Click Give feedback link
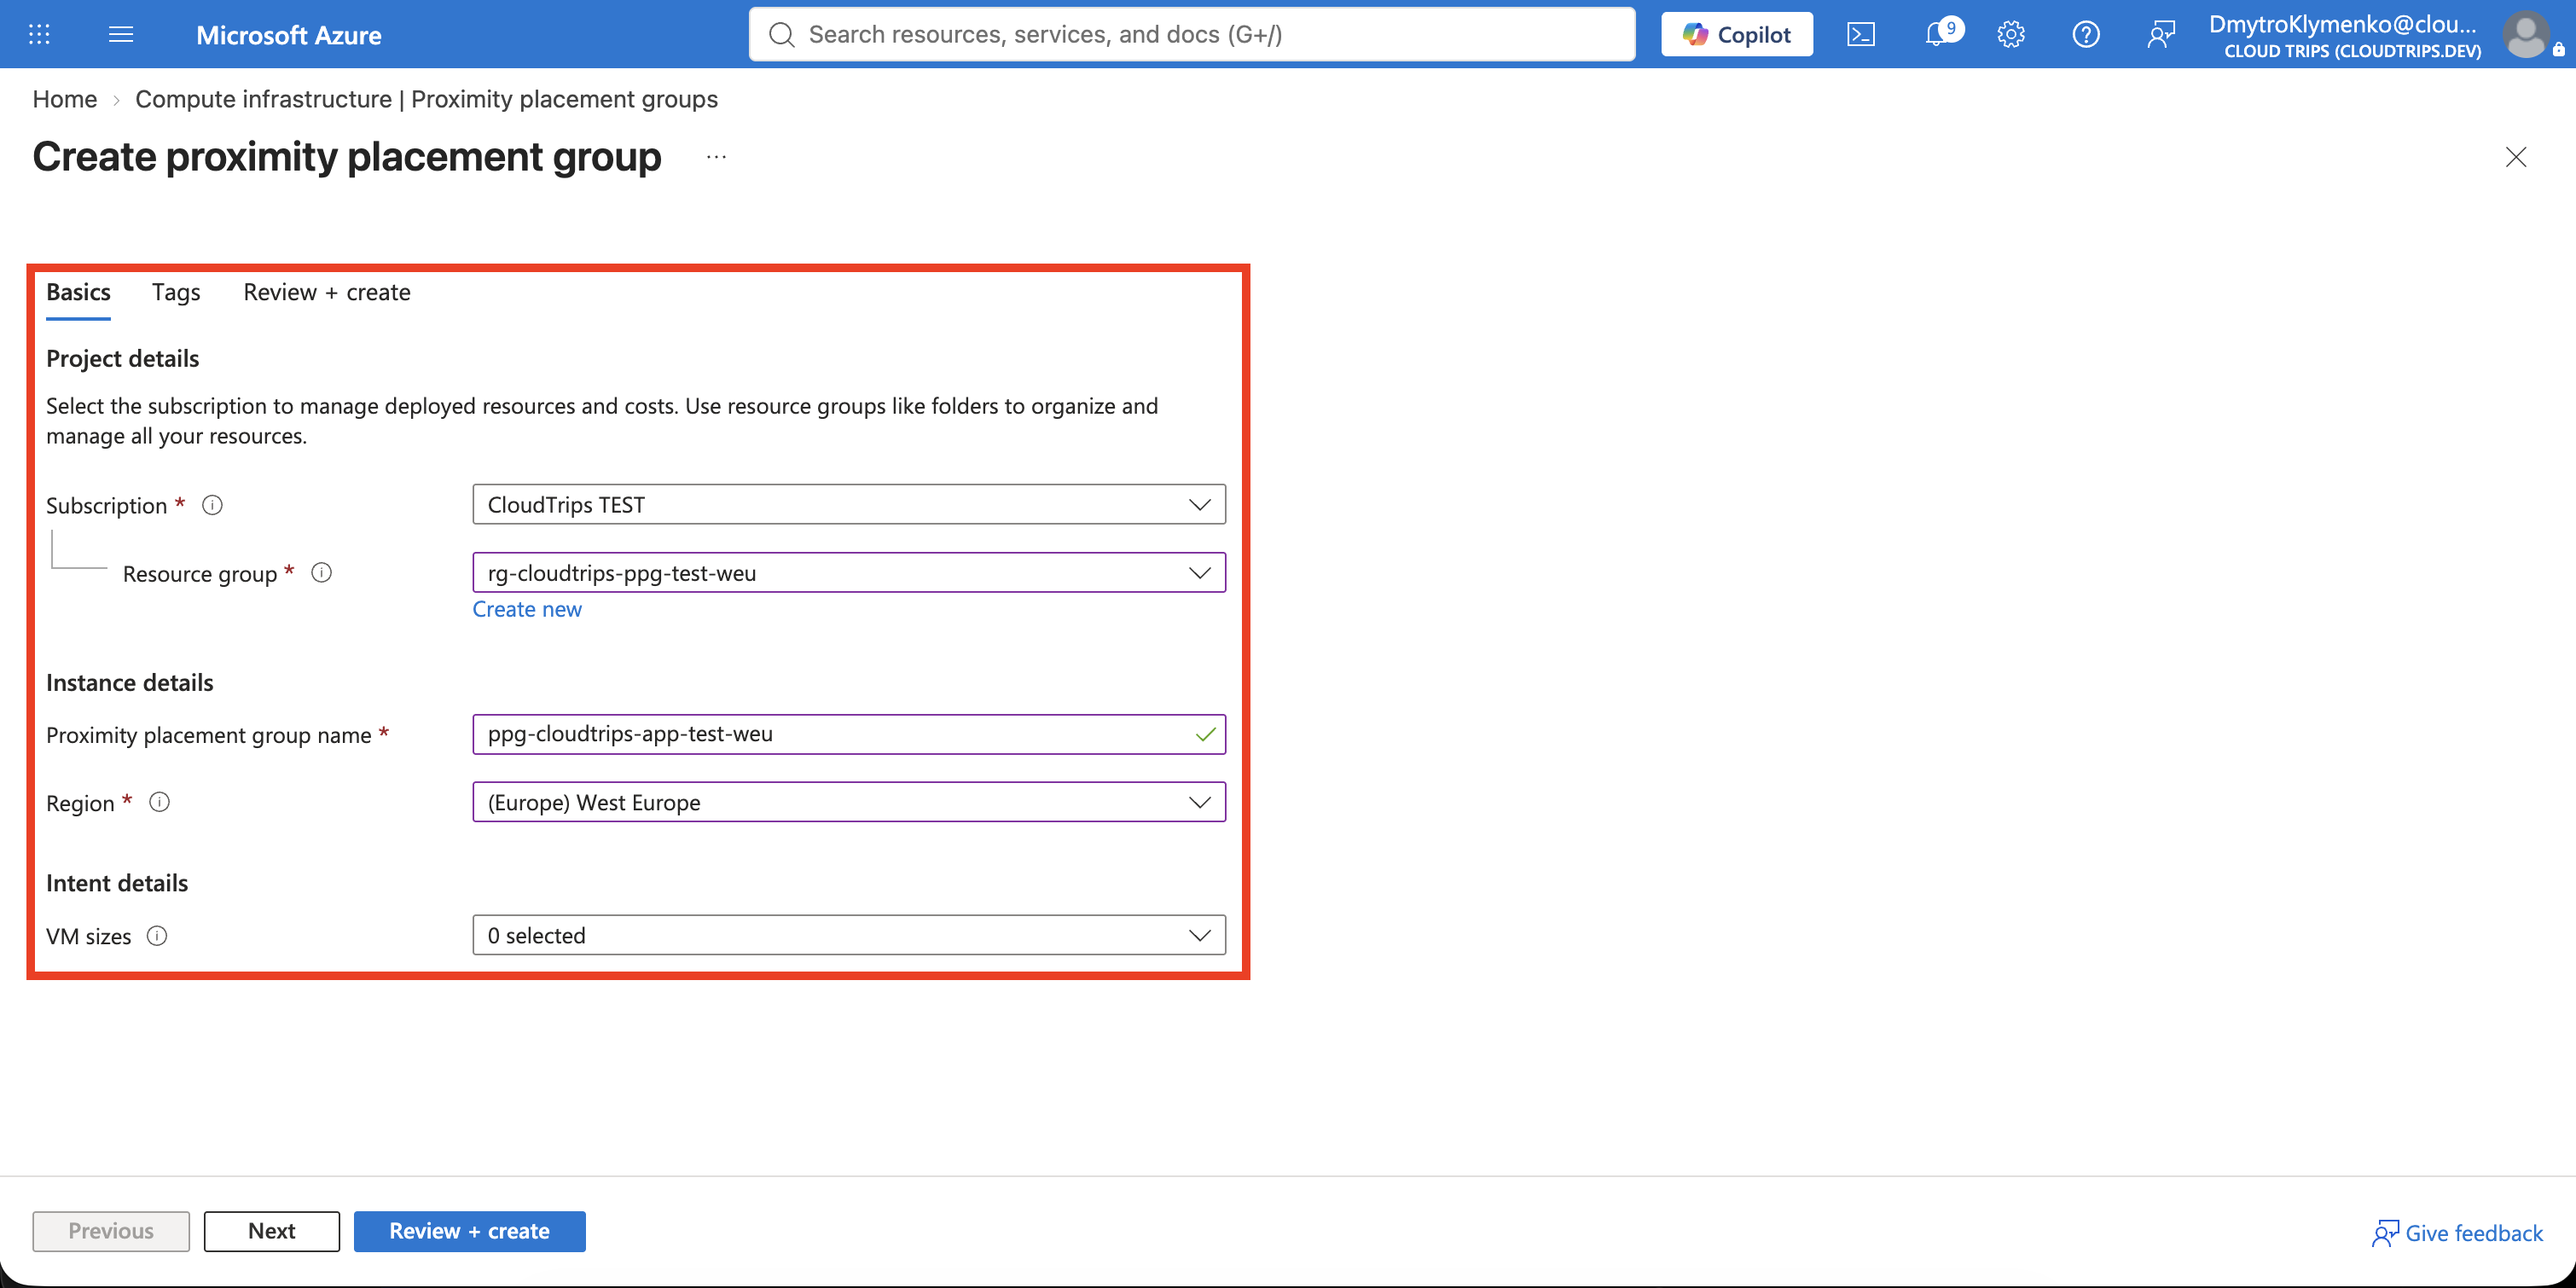2576x1288 pixels. 2458,1233
